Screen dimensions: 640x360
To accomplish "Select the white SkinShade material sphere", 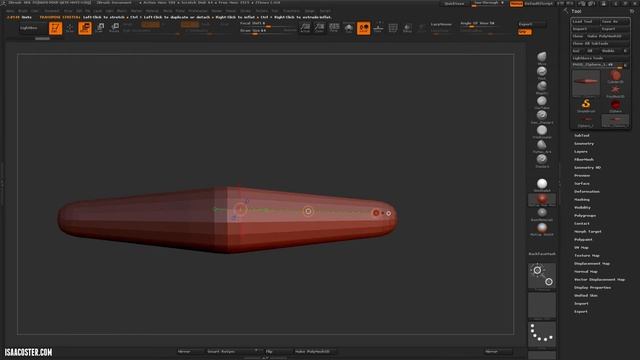I will click(542, 184).
